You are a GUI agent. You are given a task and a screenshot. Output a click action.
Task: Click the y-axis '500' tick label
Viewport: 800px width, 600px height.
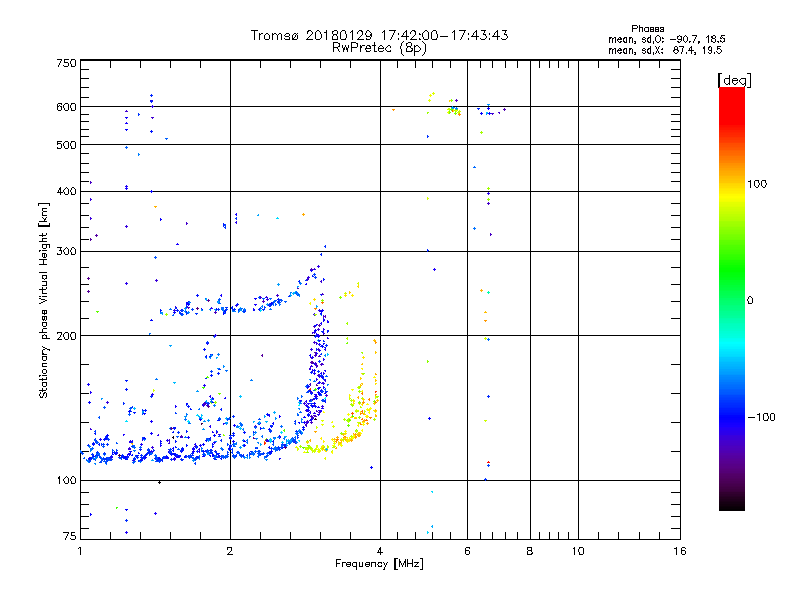[x=66, y=145]
